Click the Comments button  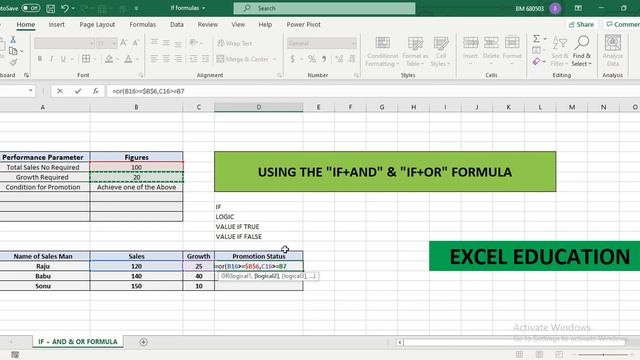(622, 24)
